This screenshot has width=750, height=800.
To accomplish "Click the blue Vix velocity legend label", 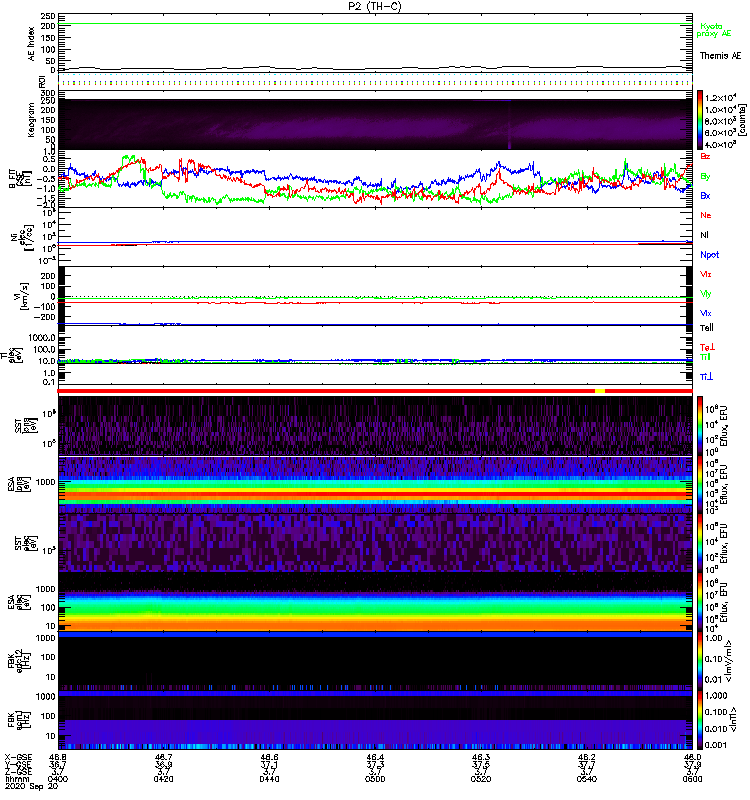I will coord(706,313).
